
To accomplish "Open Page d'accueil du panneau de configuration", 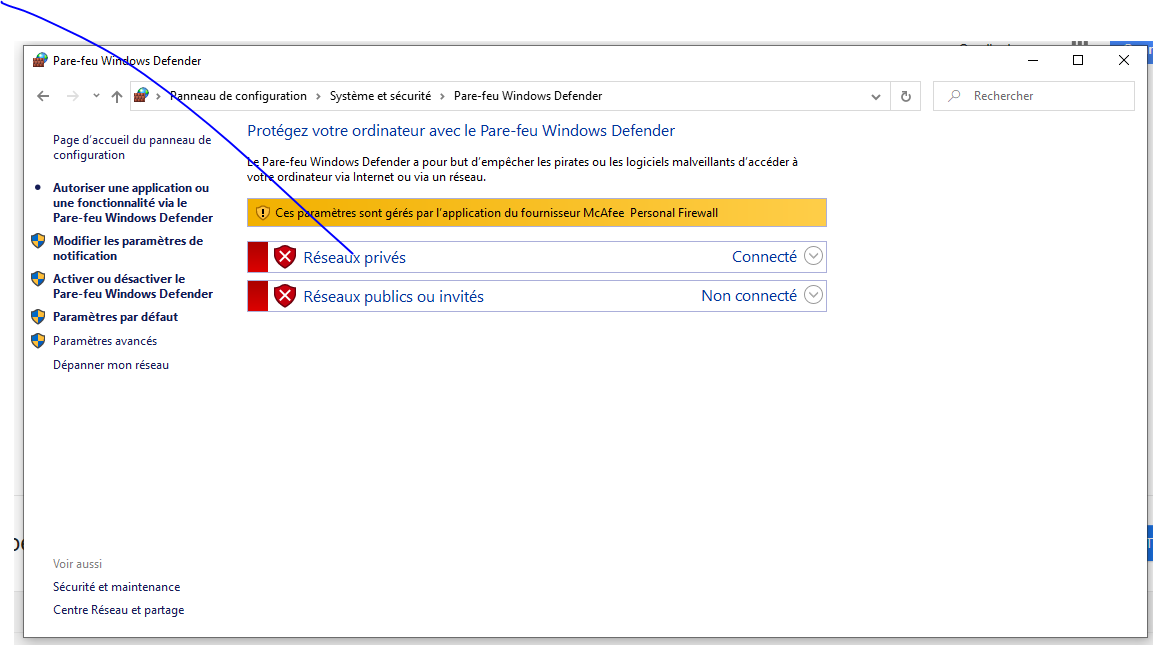I will [x=132, y=147].
